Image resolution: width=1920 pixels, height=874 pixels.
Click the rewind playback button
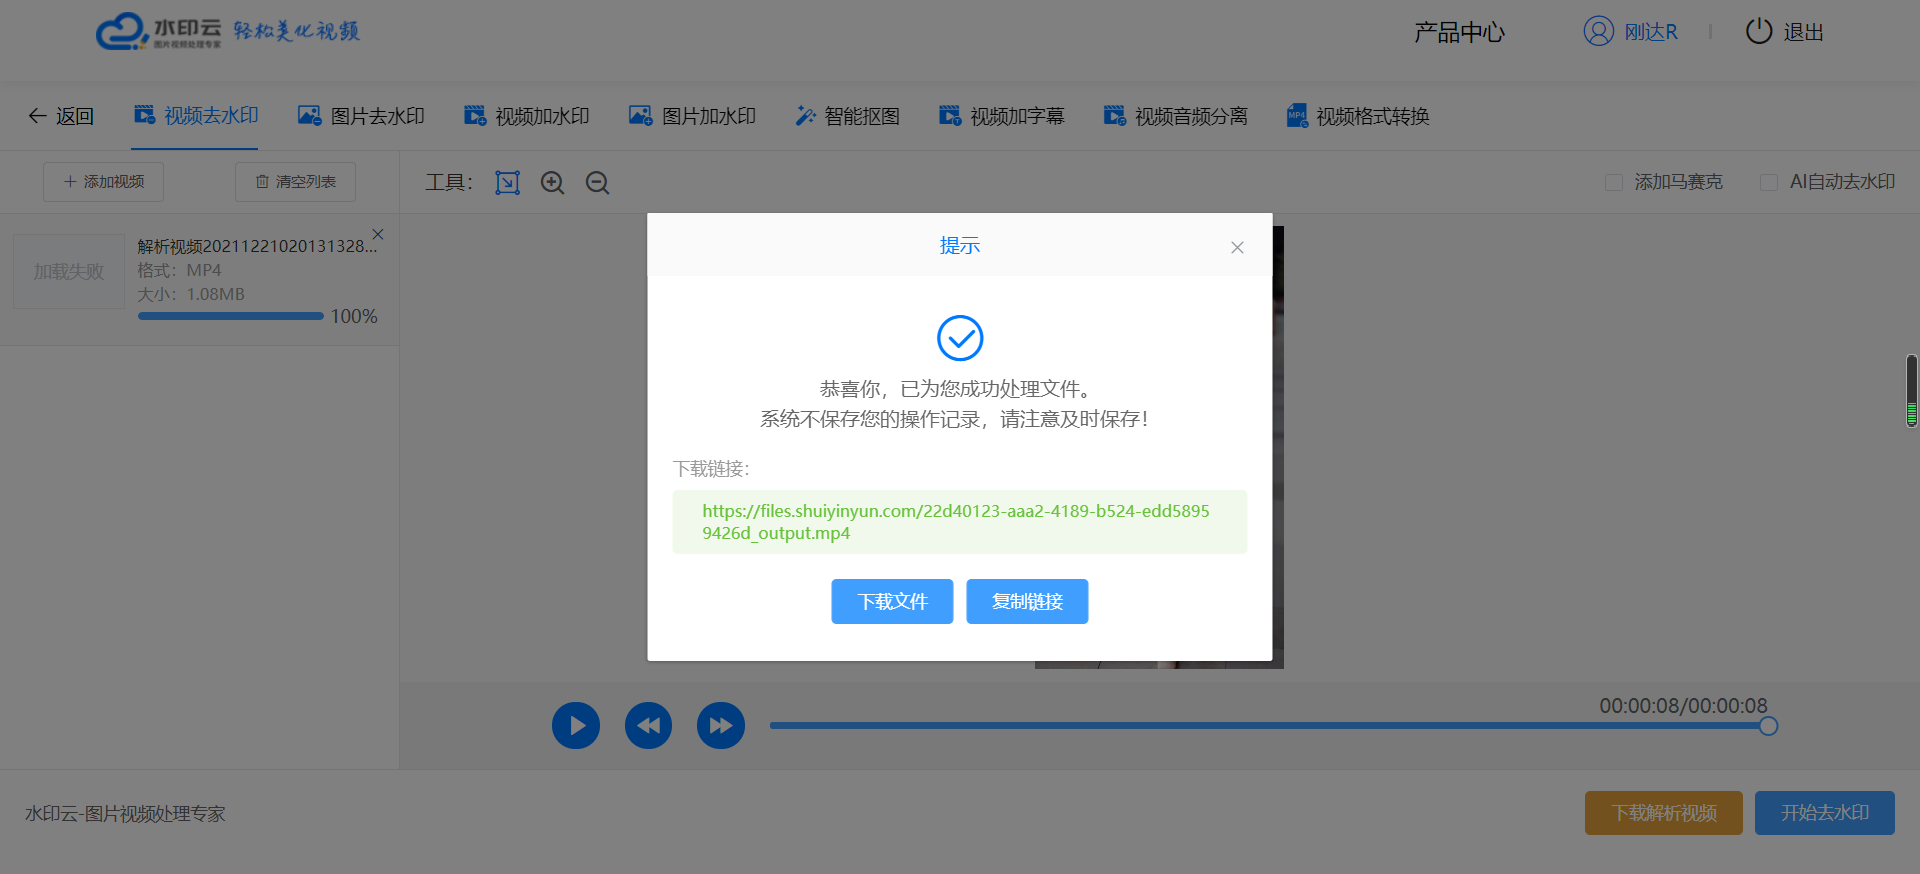(648, 725)
